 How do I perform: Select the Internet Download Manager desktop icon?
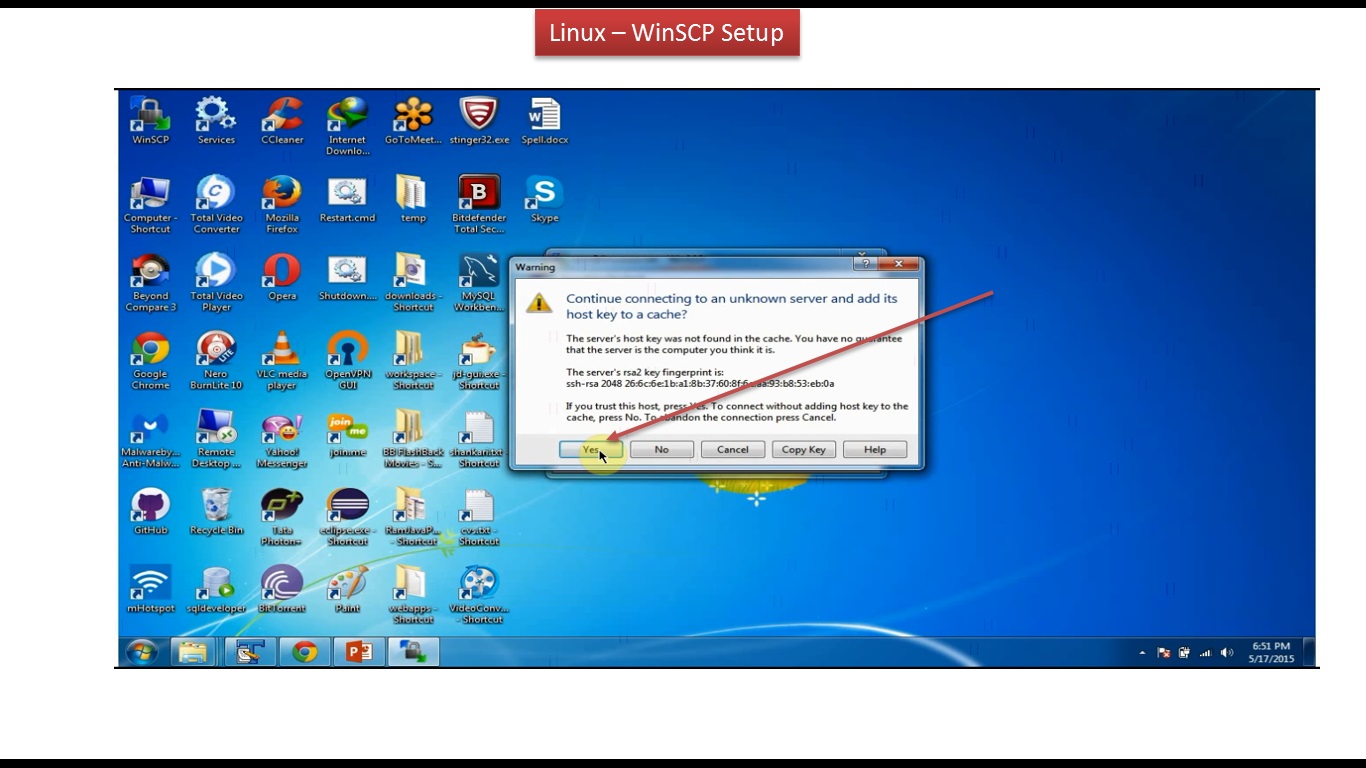(x=347, y=126)
